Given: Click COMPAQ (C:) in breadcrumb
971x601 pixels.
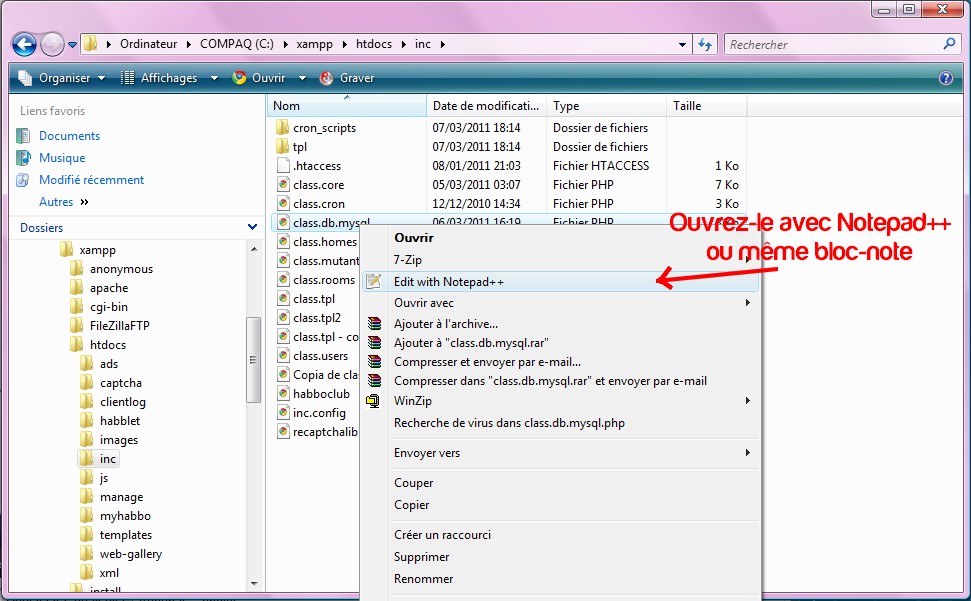Looking at the screenshot, I should (237, 44).
